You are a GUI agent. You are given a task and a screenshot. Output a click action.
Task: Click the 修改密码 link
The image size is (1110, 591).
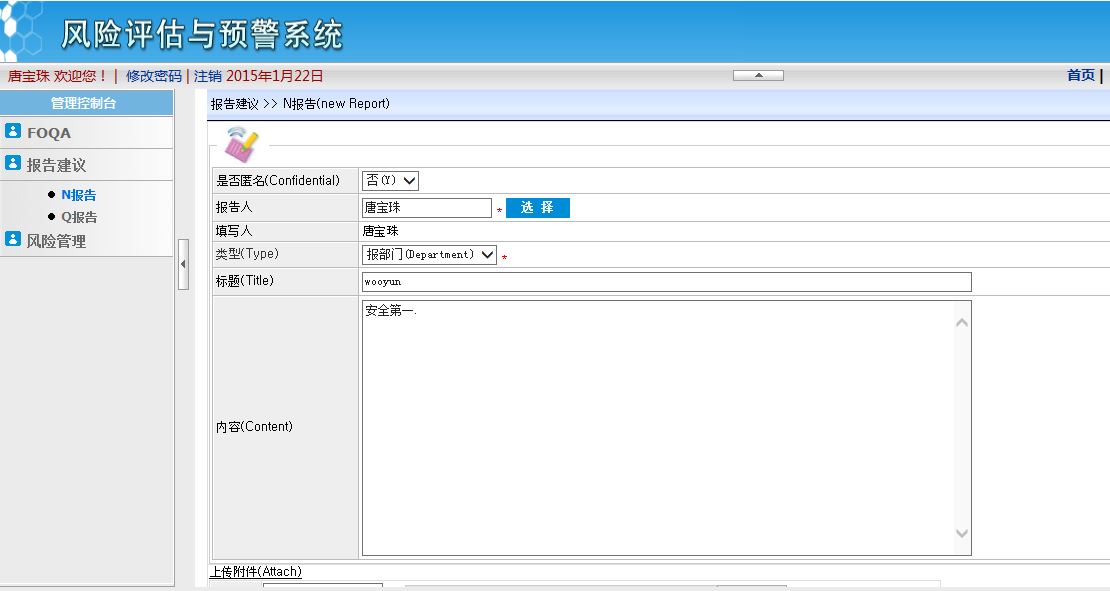click(x=154, y=76)
